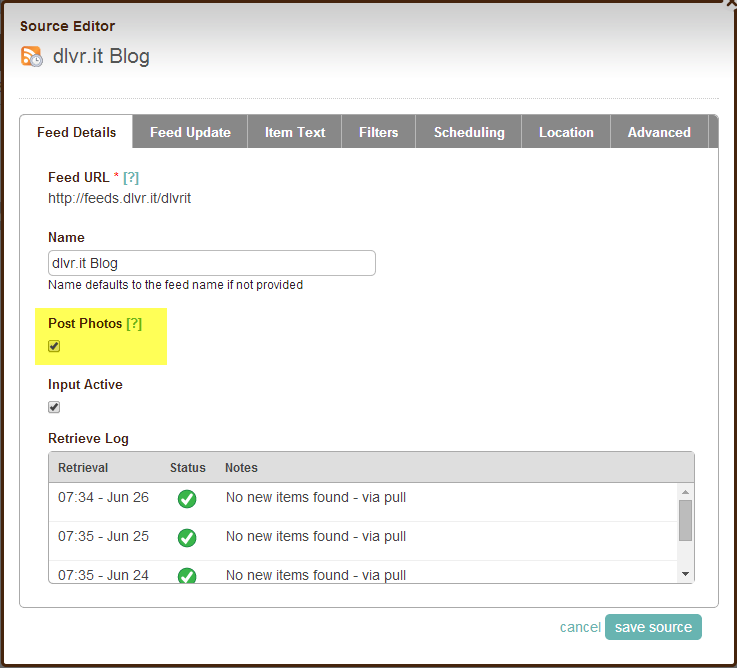Switch to the Feed Details tab
Screen dimensions: 737x668
coord(77,132)
